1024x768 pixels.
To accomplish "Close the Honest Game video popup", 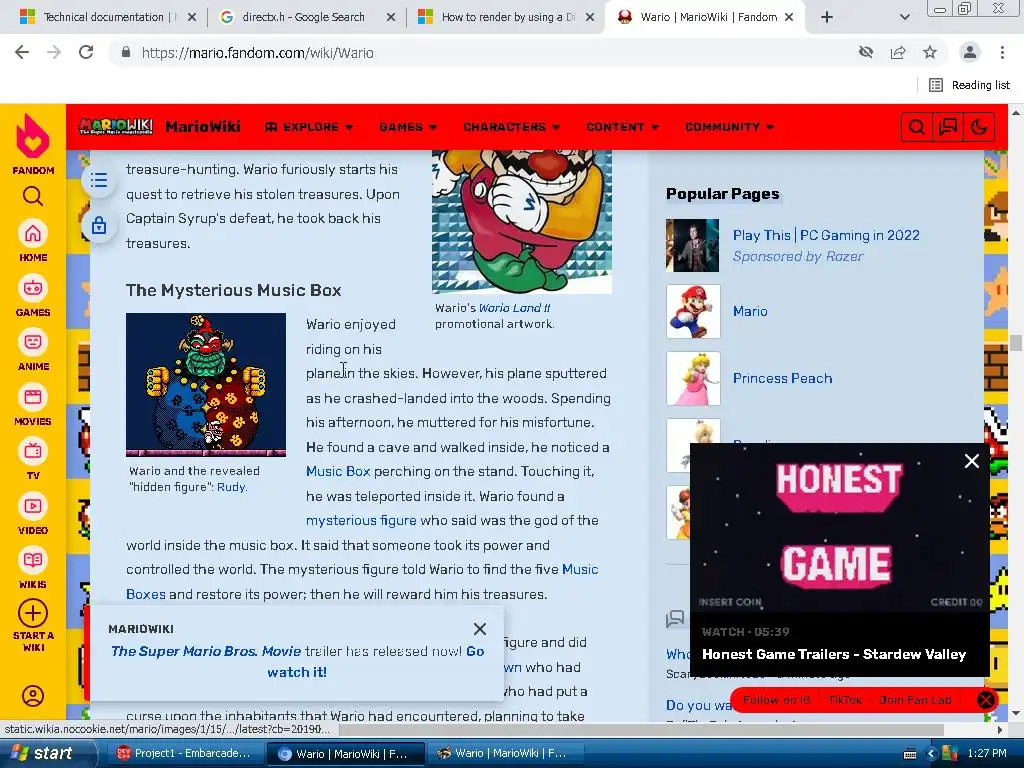I will click(972, 461).
